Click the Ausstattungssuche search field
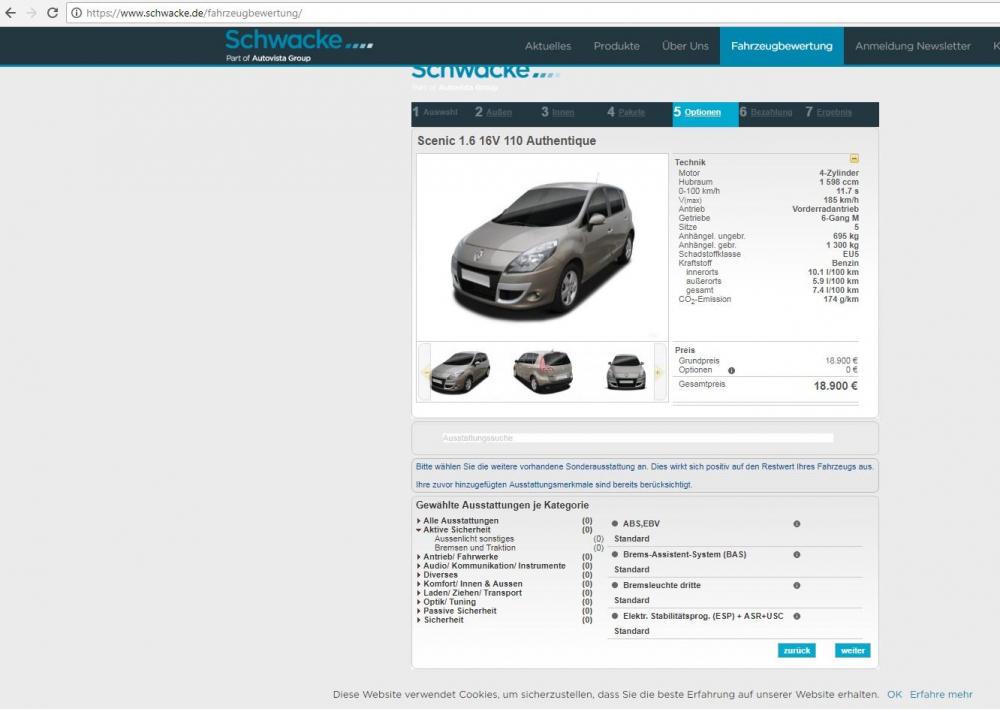Viewport: 1000px width, 709px height. click(638, 438)
